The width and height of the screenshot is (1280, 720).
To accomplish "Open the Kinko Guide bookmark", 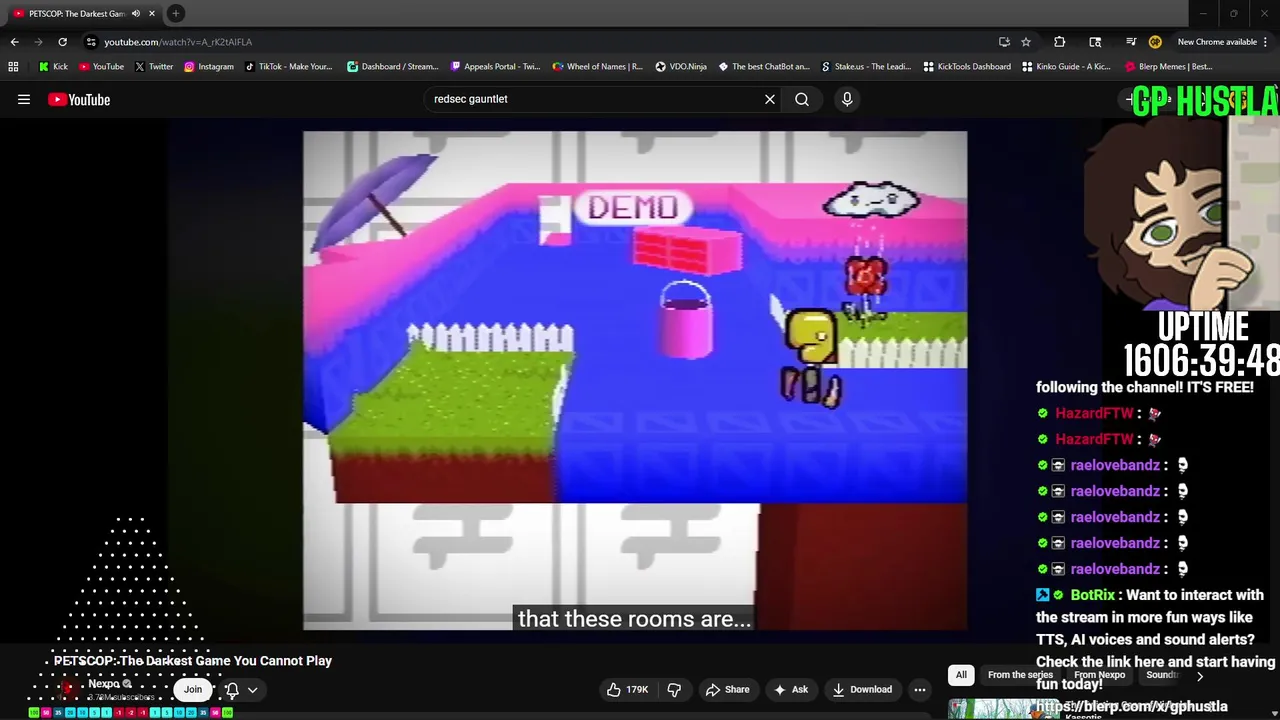I will click(1066, 66).
